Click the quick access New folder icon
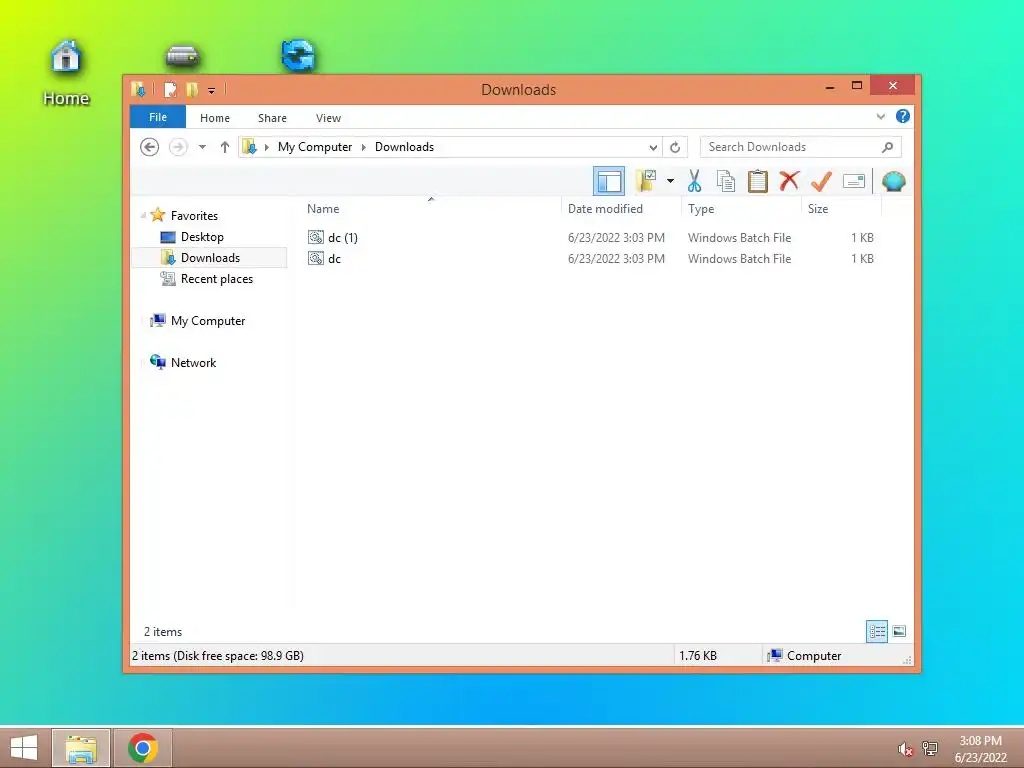The width and height of the screenshot is (1024, 768). click(x=192, y=89)
